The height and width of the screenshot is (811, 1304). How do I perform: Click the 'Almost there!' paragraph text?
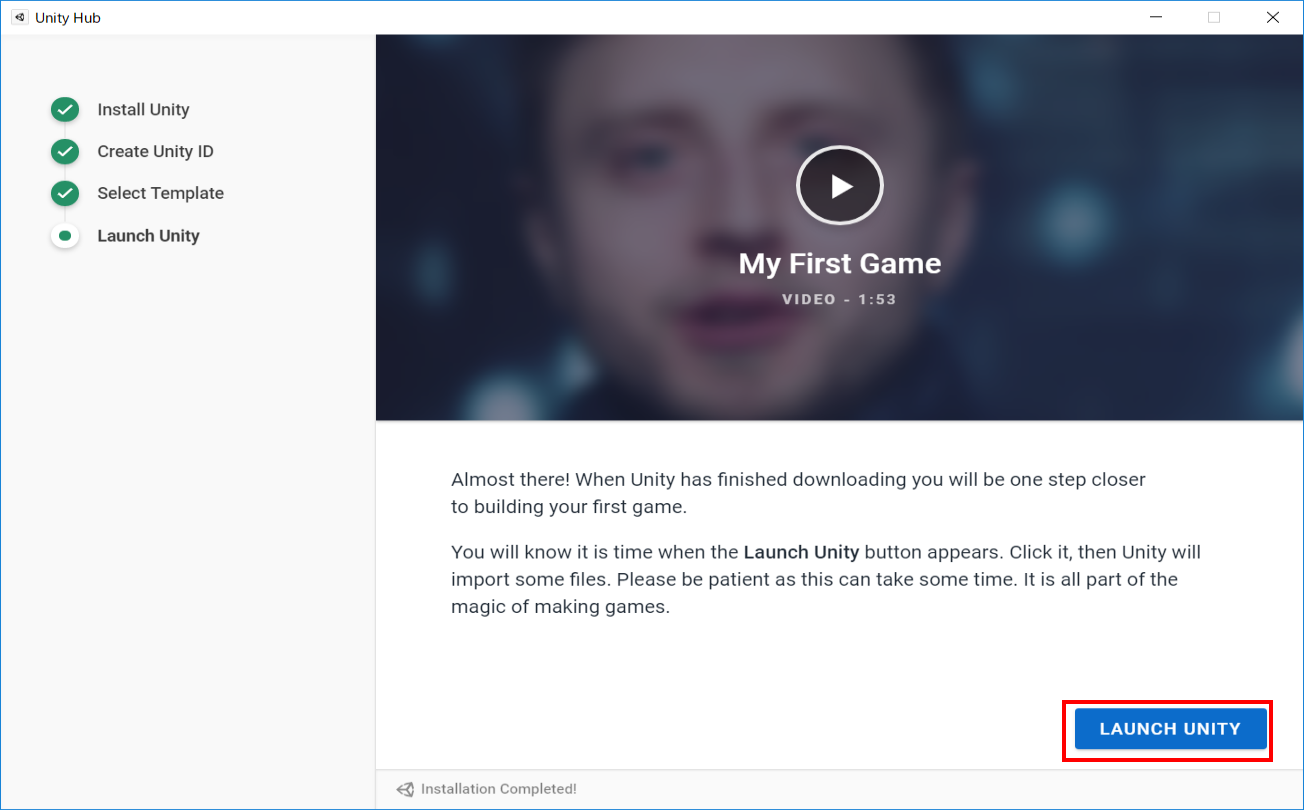798,493
